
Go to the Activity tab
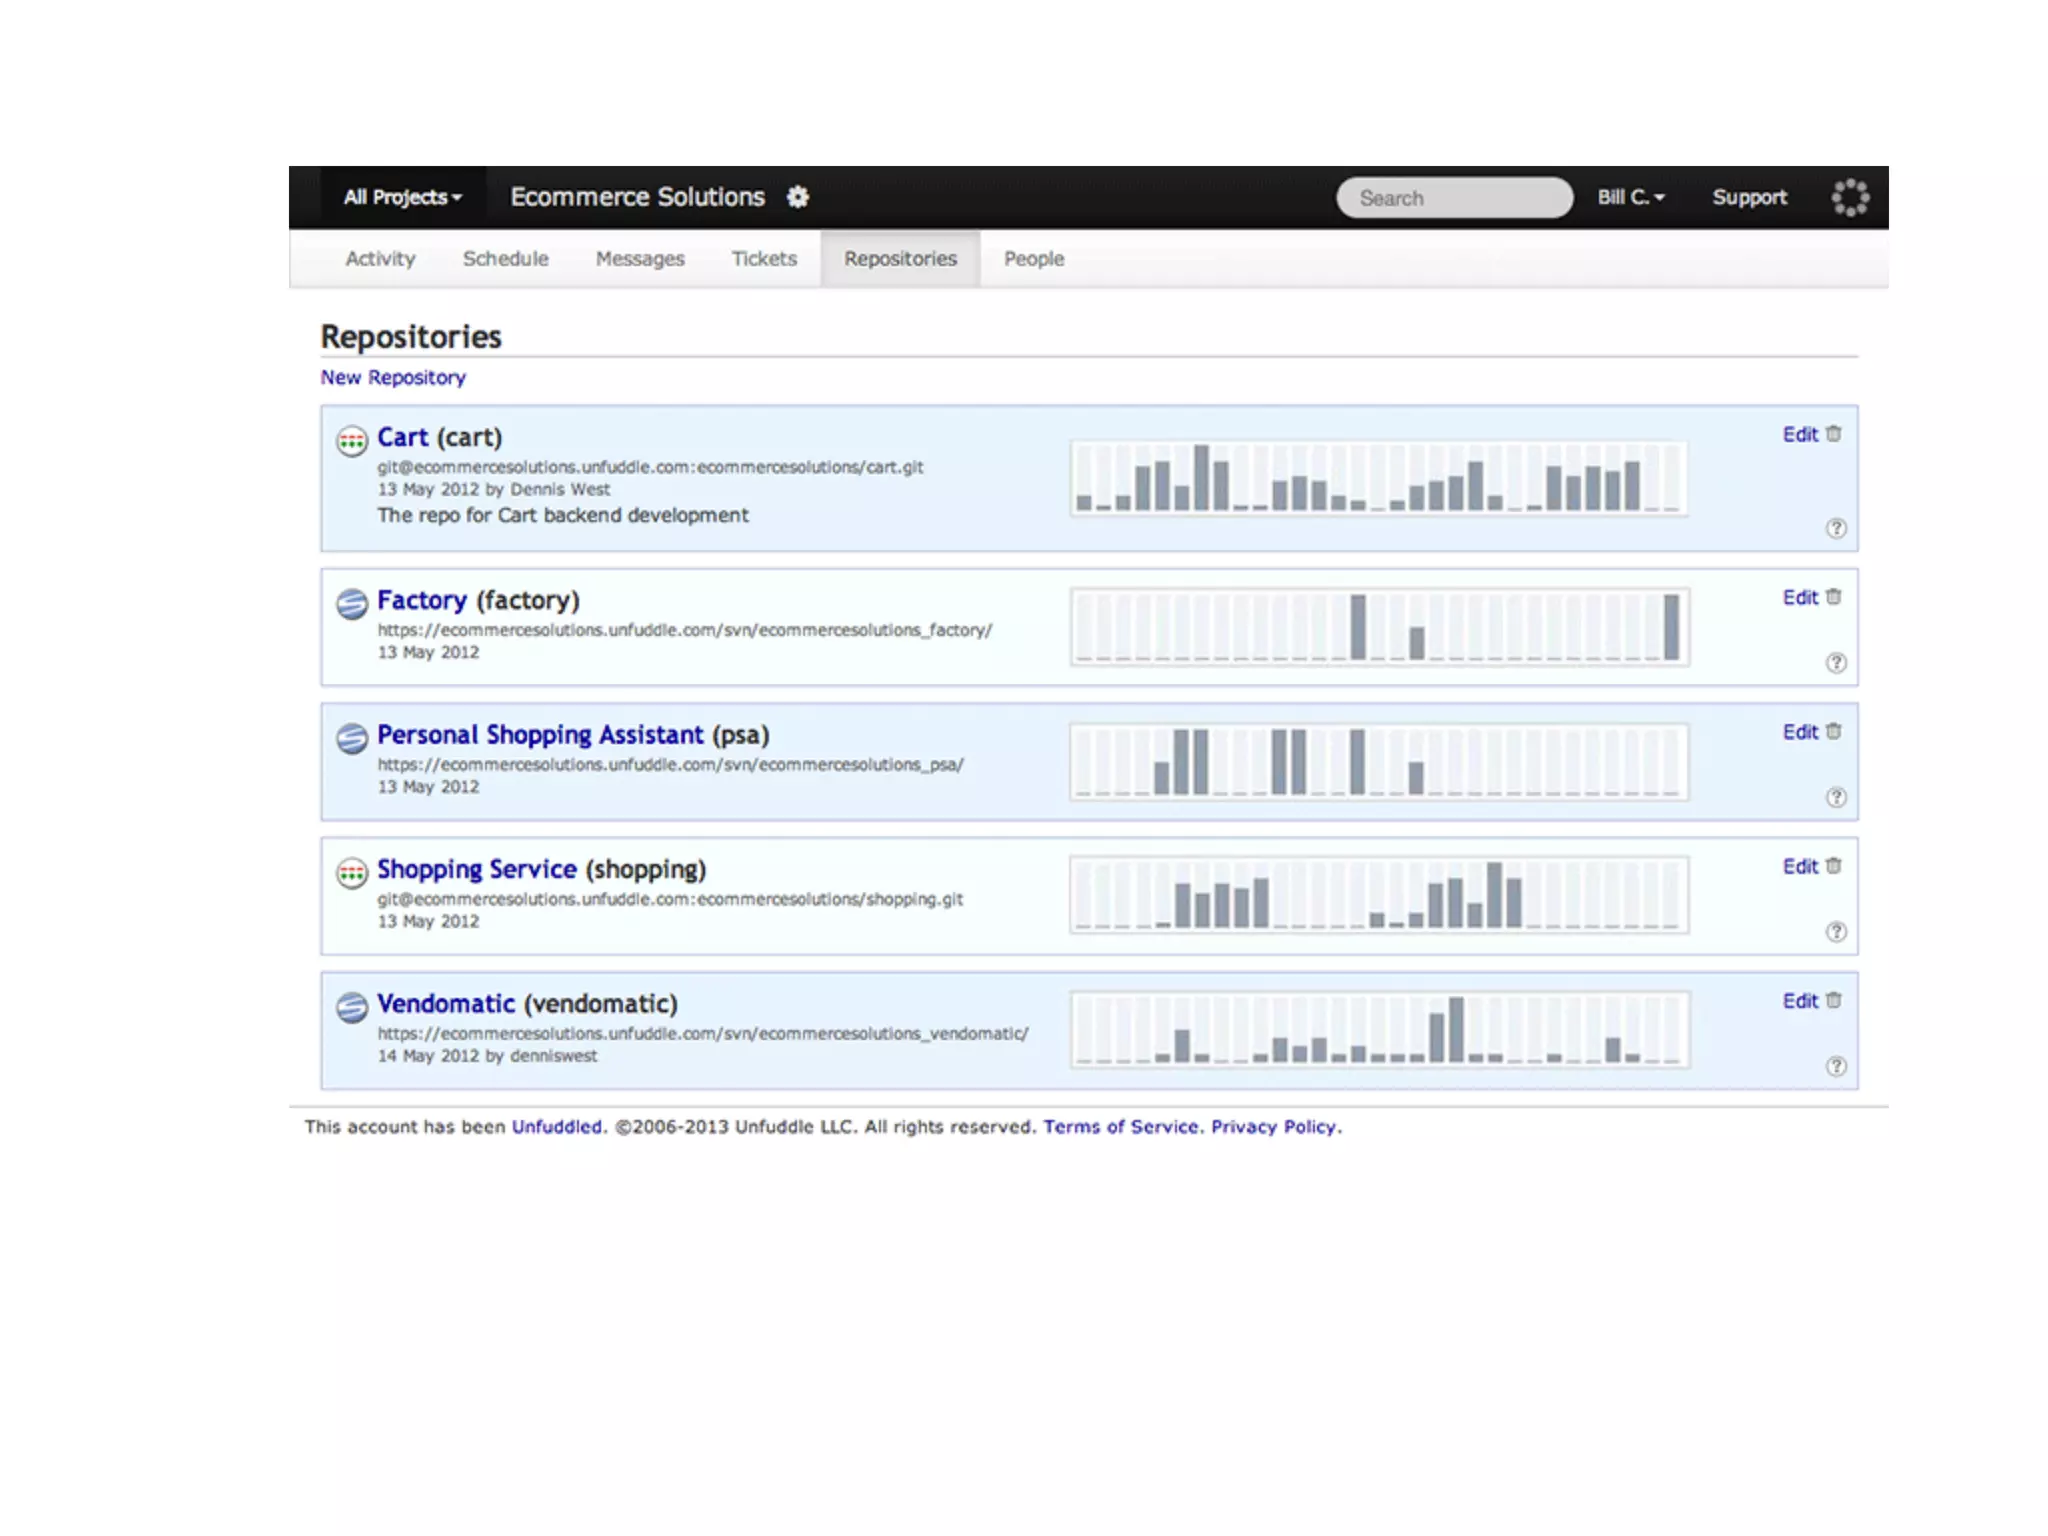tap(380, 259)
